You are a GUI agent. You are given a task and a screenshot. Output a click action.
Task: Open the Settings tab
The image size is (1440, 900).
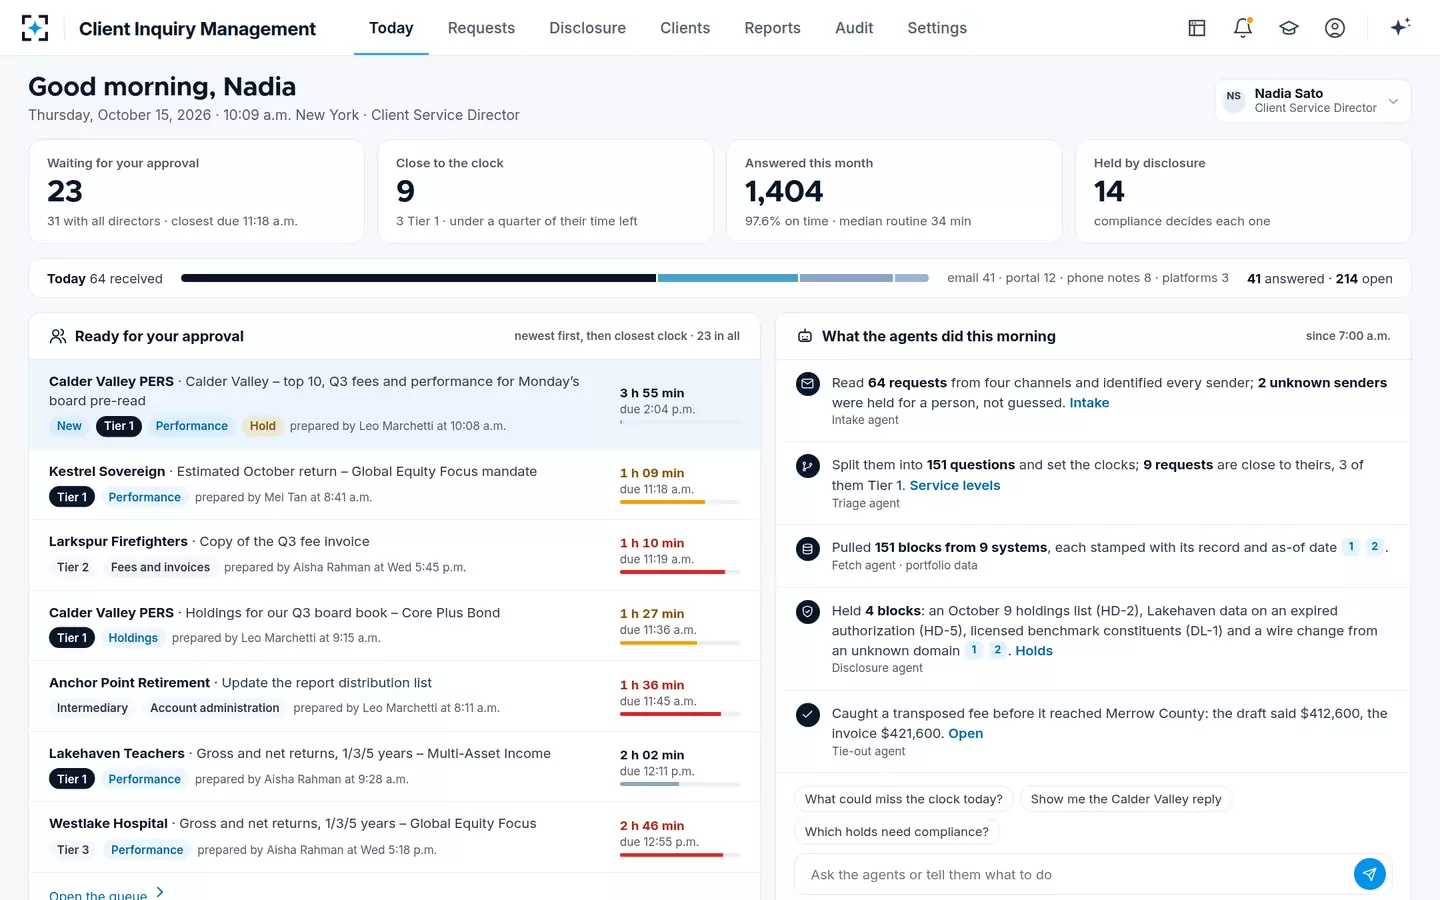pos(937,28)
